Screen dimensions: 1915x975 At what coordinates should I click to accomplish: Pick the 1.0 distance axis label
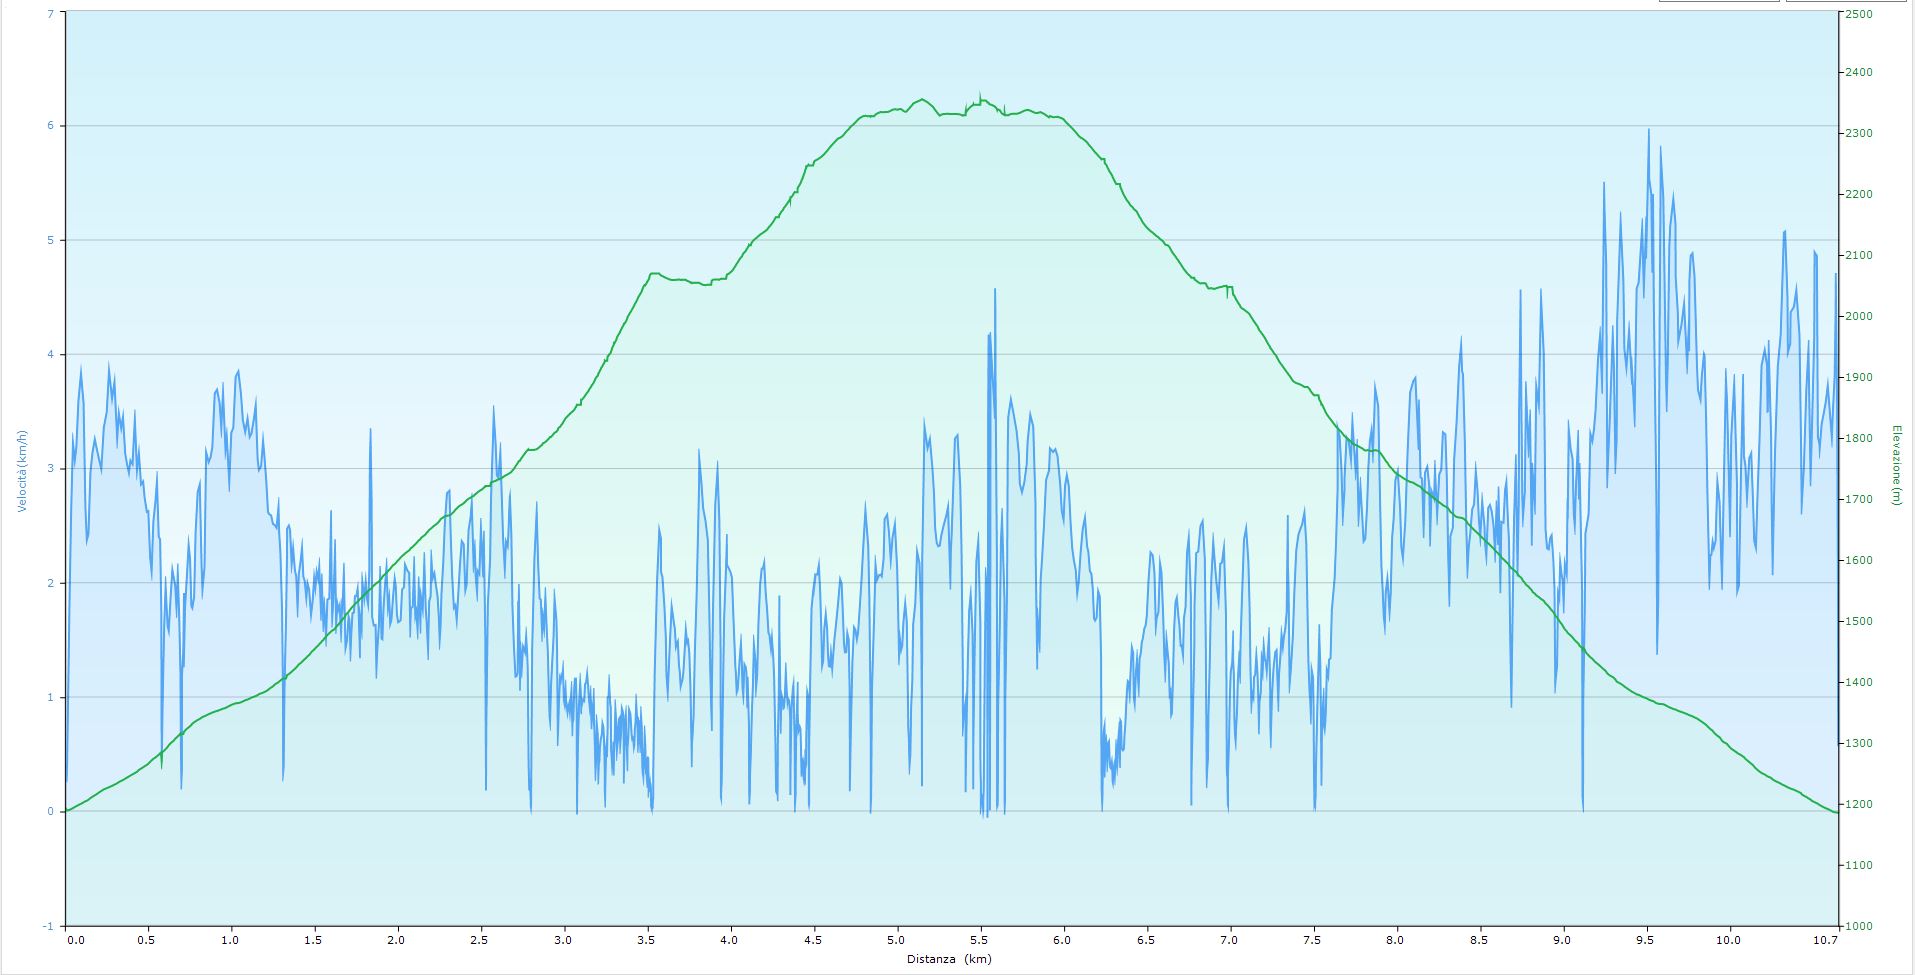coord(231,940)
